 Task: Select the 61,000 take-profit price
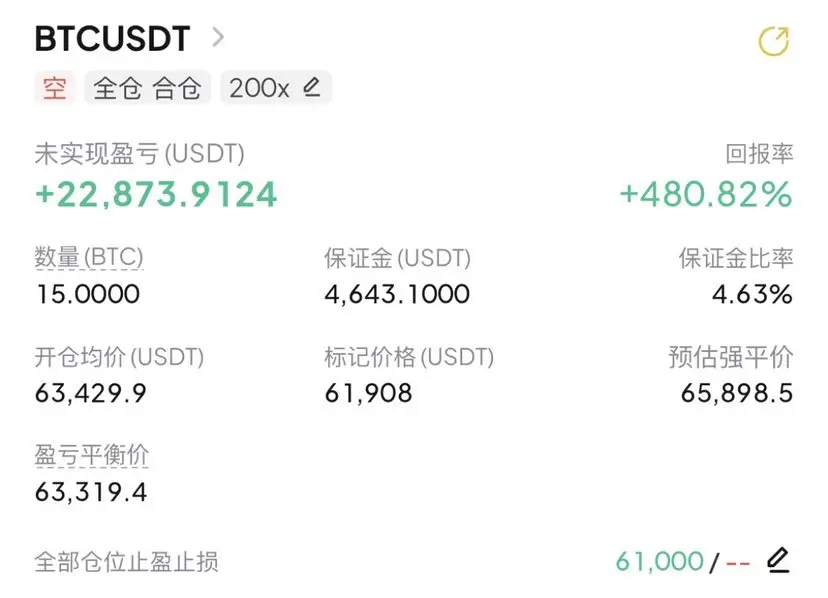point(660,562)
